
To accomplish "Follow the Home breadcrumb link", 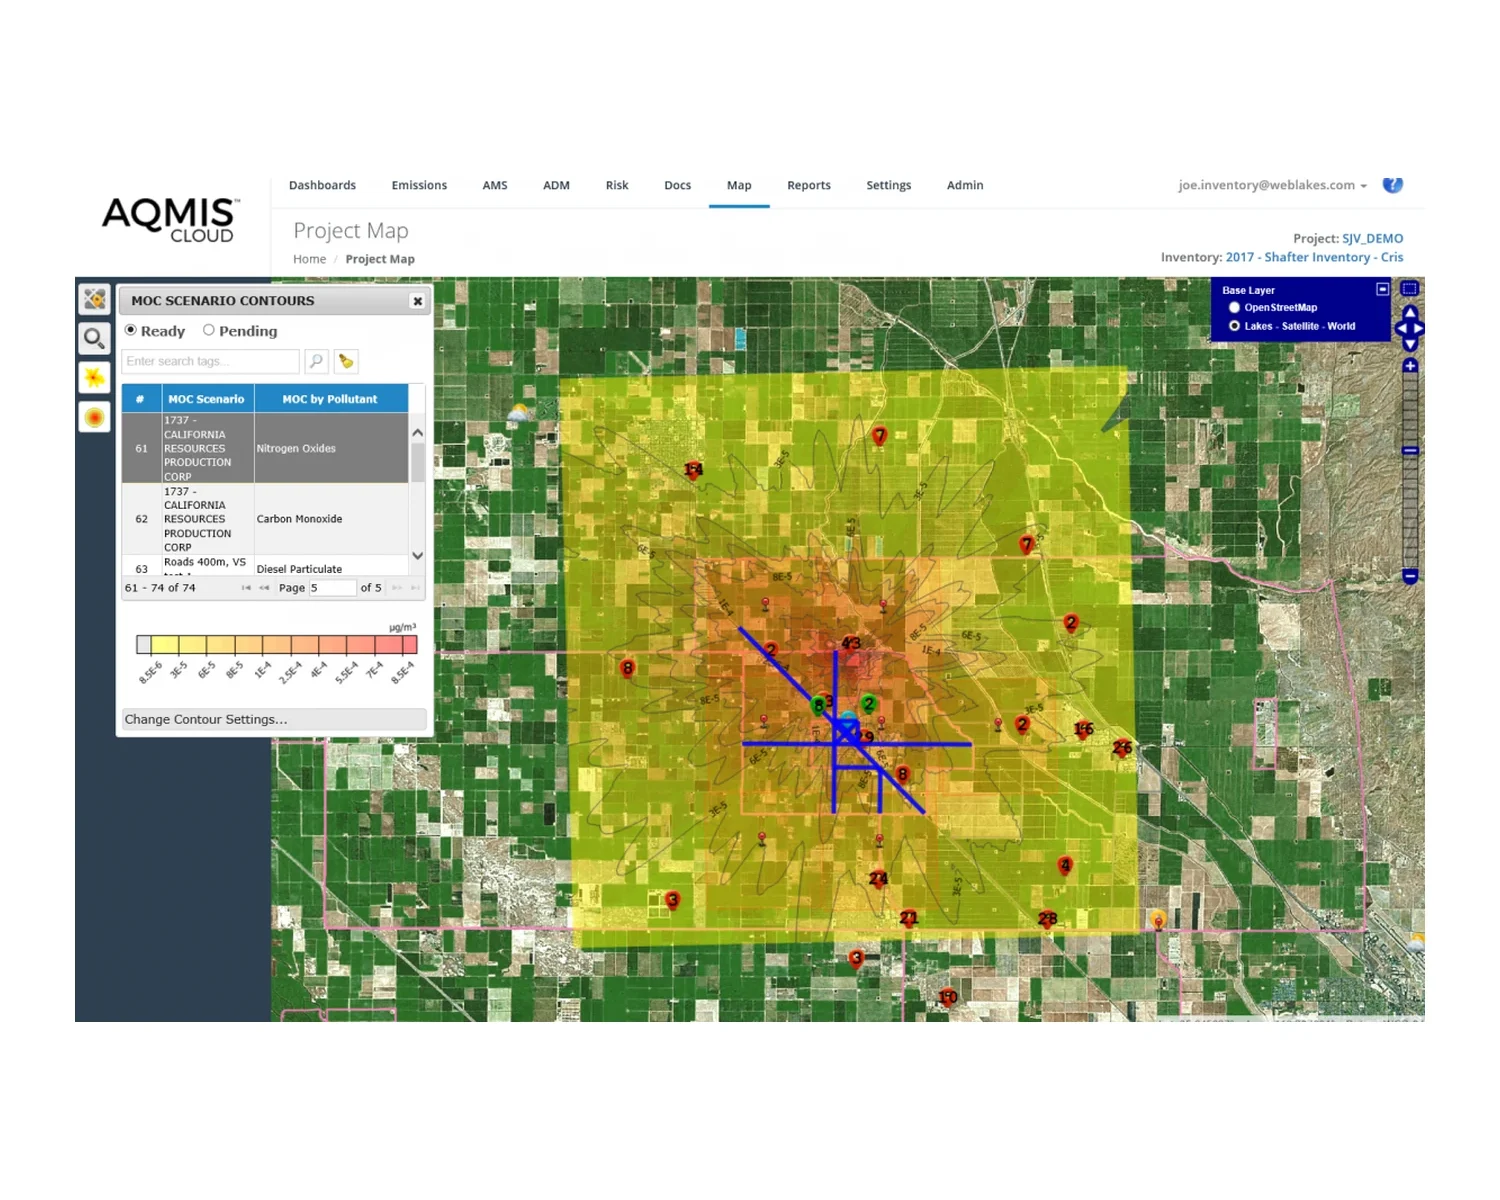I will tap(310, 259).
